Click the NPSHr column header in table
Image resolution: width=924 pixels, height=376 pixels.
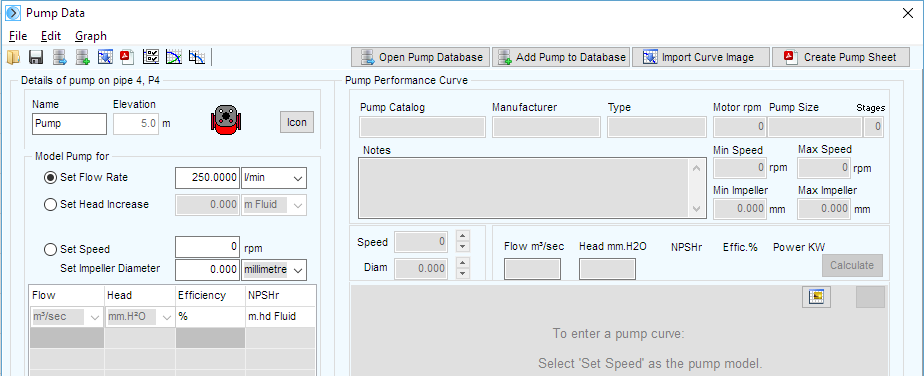pos(280,296)
